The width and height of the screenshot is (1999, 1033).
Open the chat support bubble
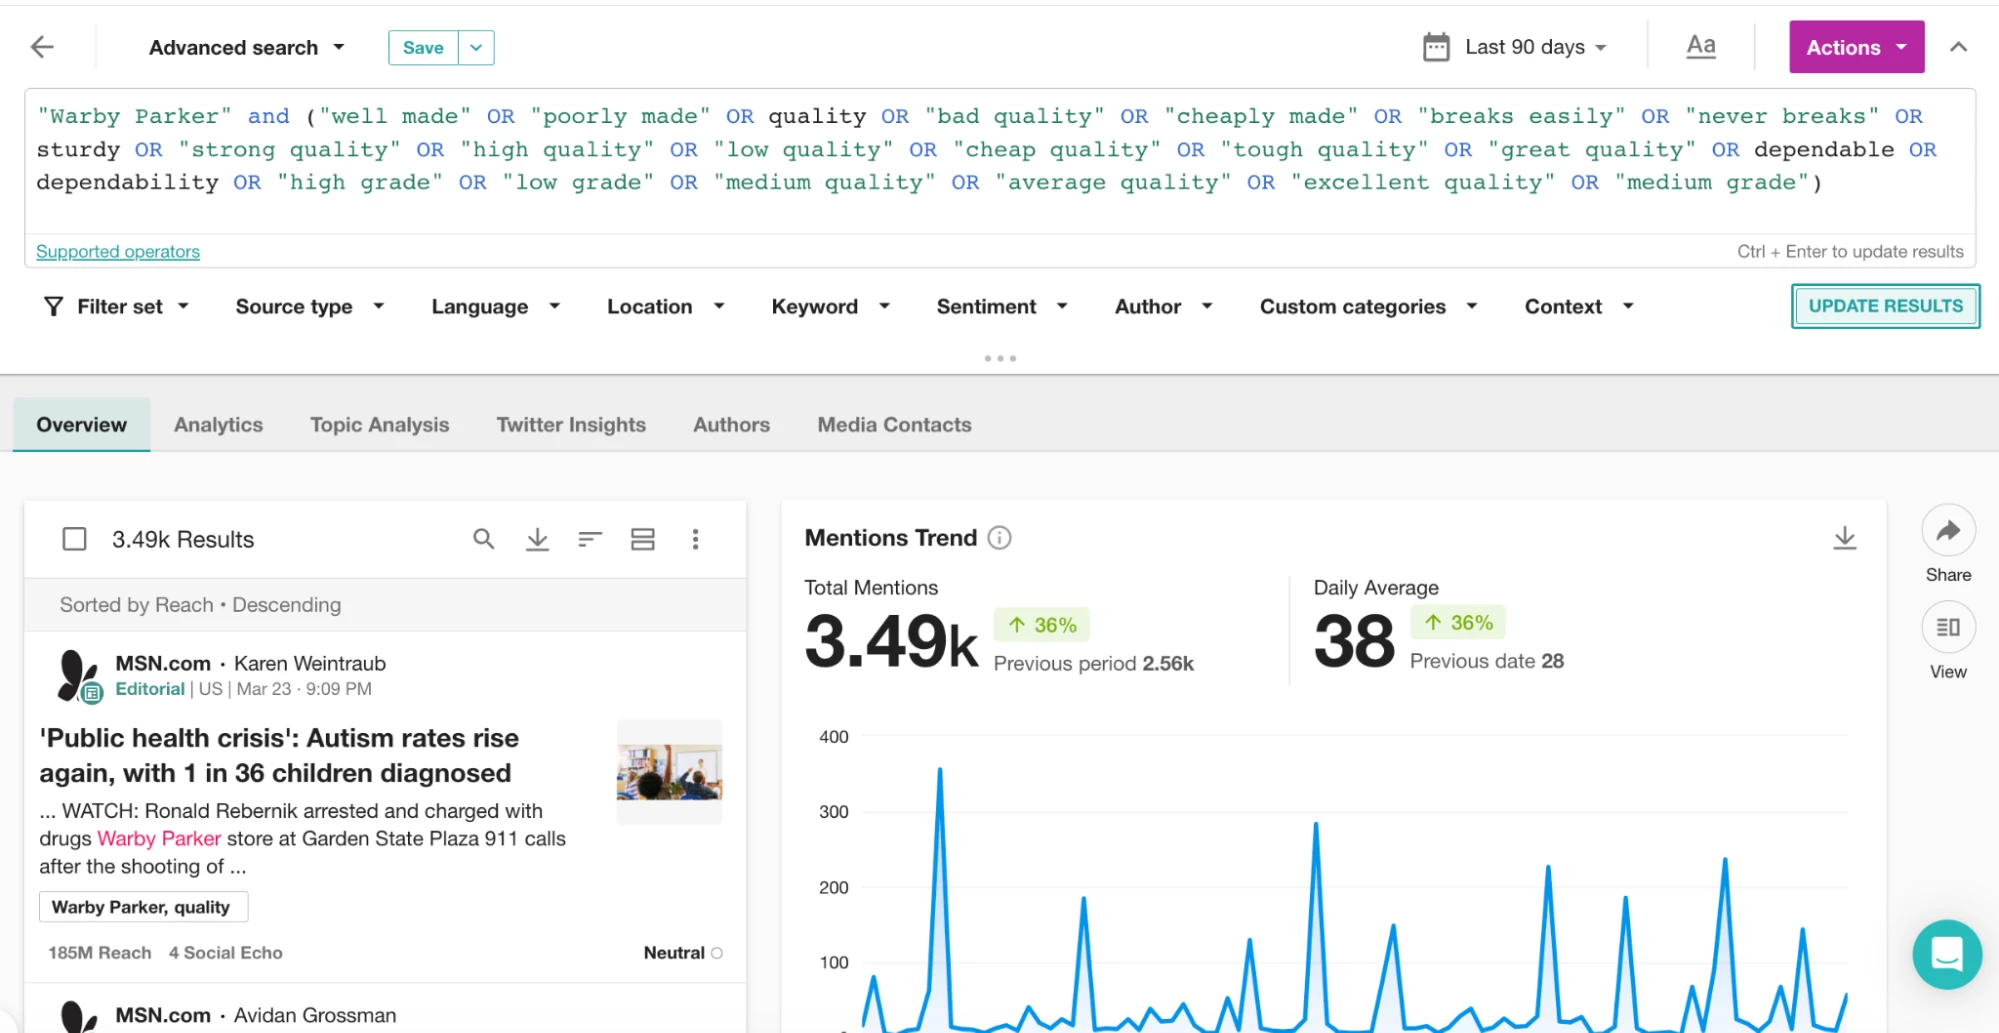coord(1947,954)
